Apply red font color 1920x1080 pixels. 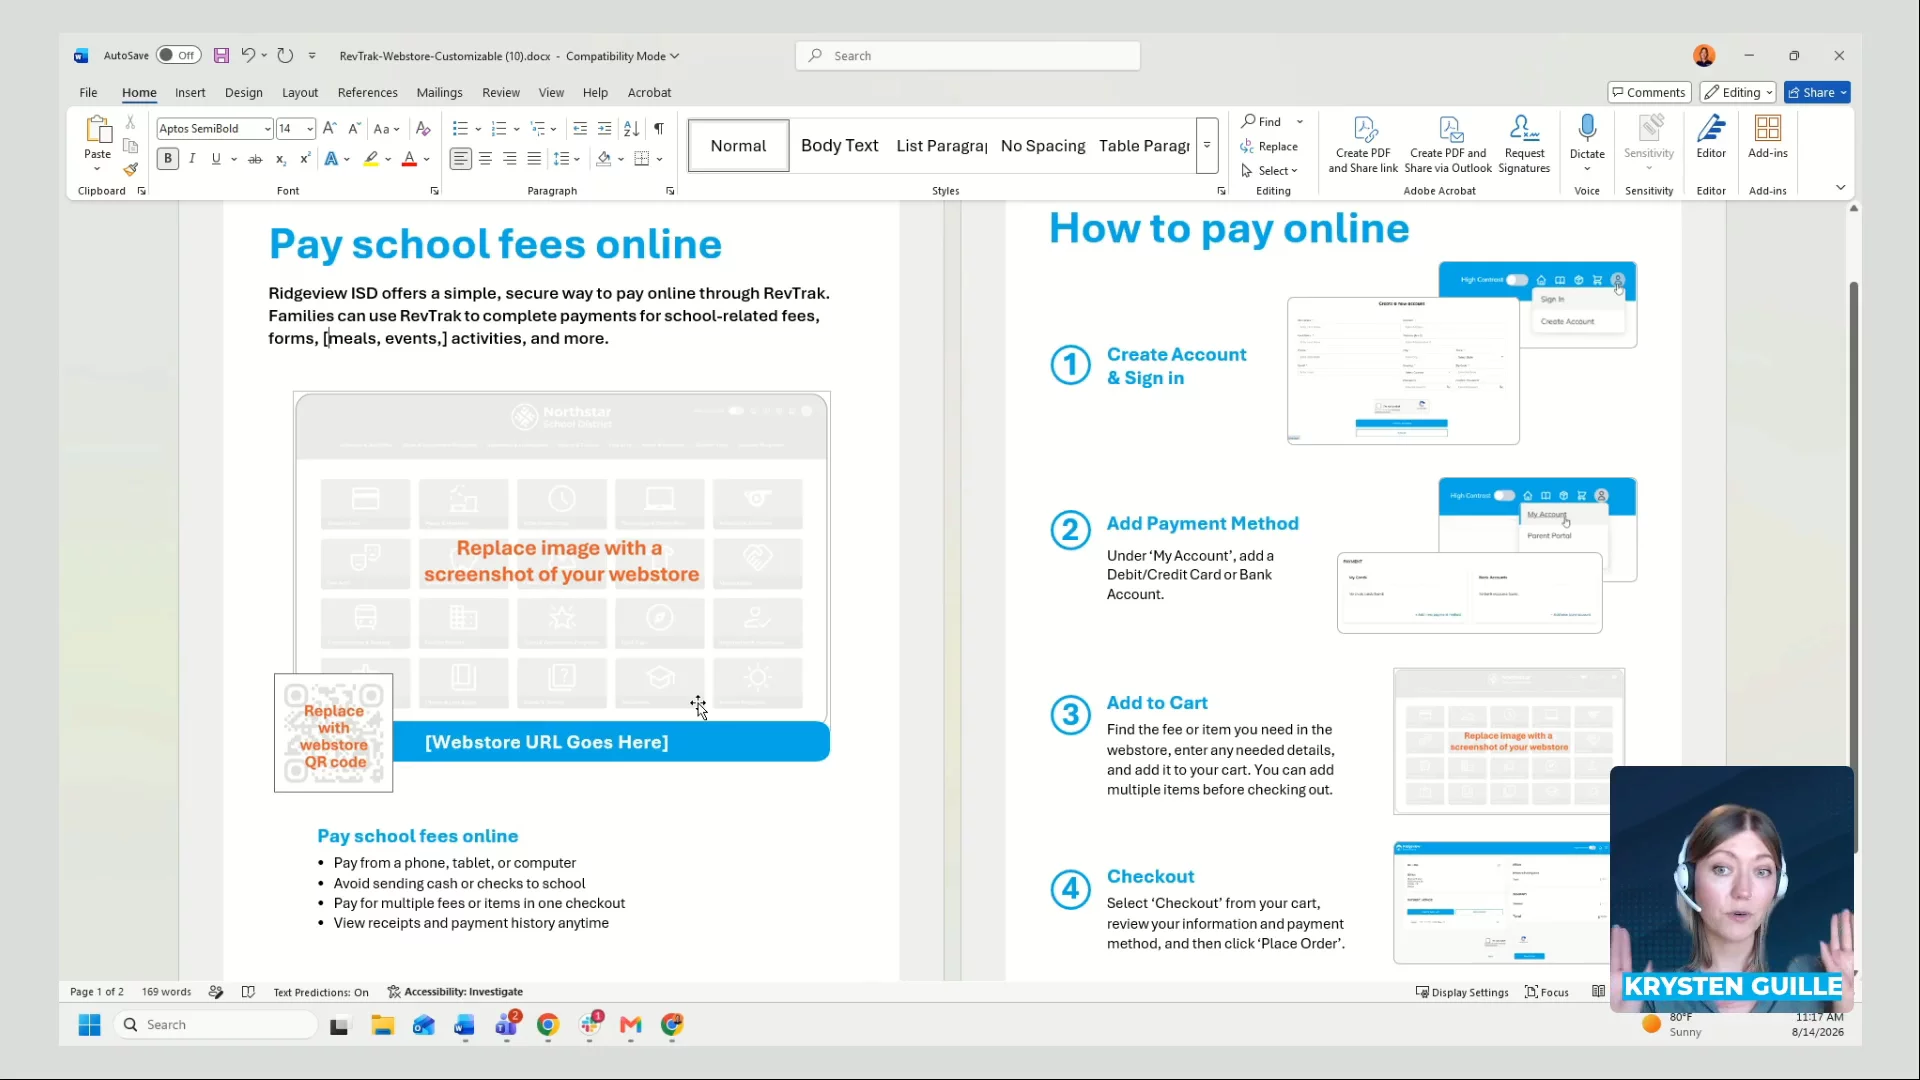[409, 159]
